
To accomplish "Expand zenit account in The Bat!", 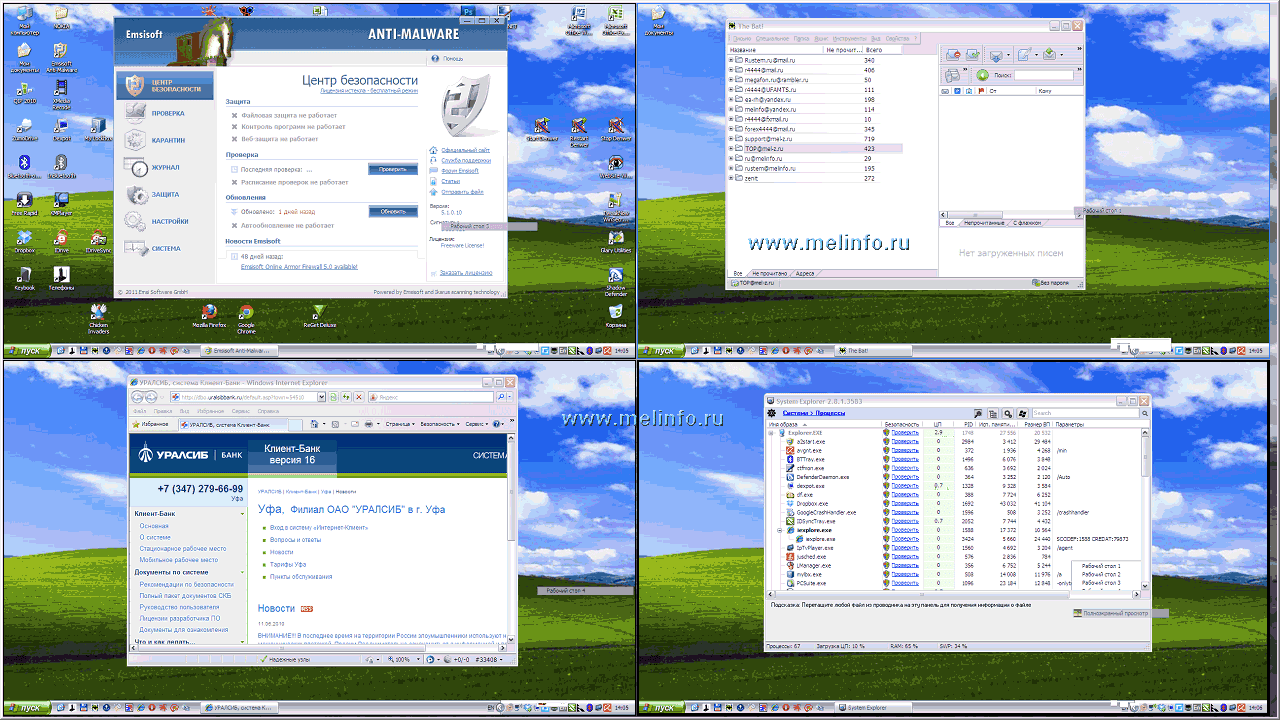I will (731, 178).
